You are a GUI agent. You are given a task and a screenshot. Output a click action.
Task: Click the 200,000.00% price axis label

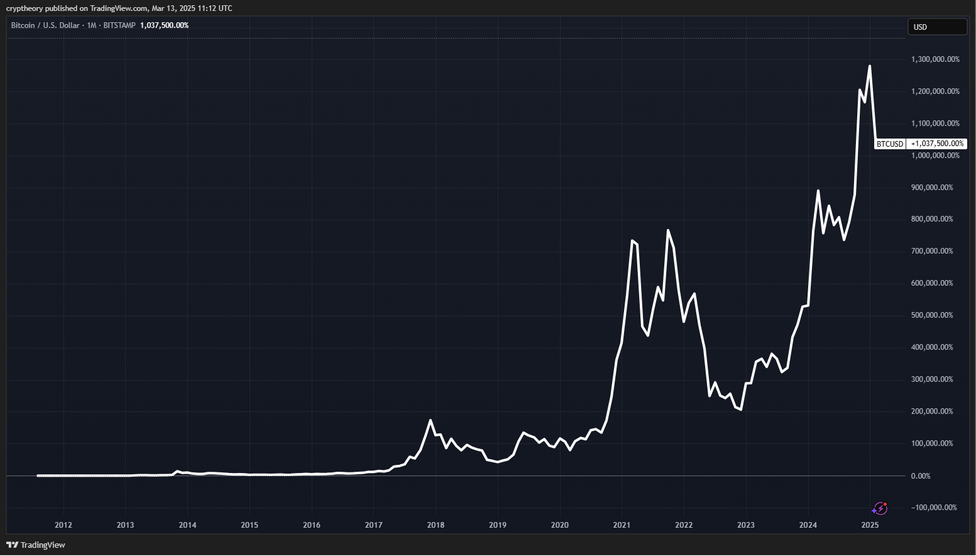pos(932,412)
